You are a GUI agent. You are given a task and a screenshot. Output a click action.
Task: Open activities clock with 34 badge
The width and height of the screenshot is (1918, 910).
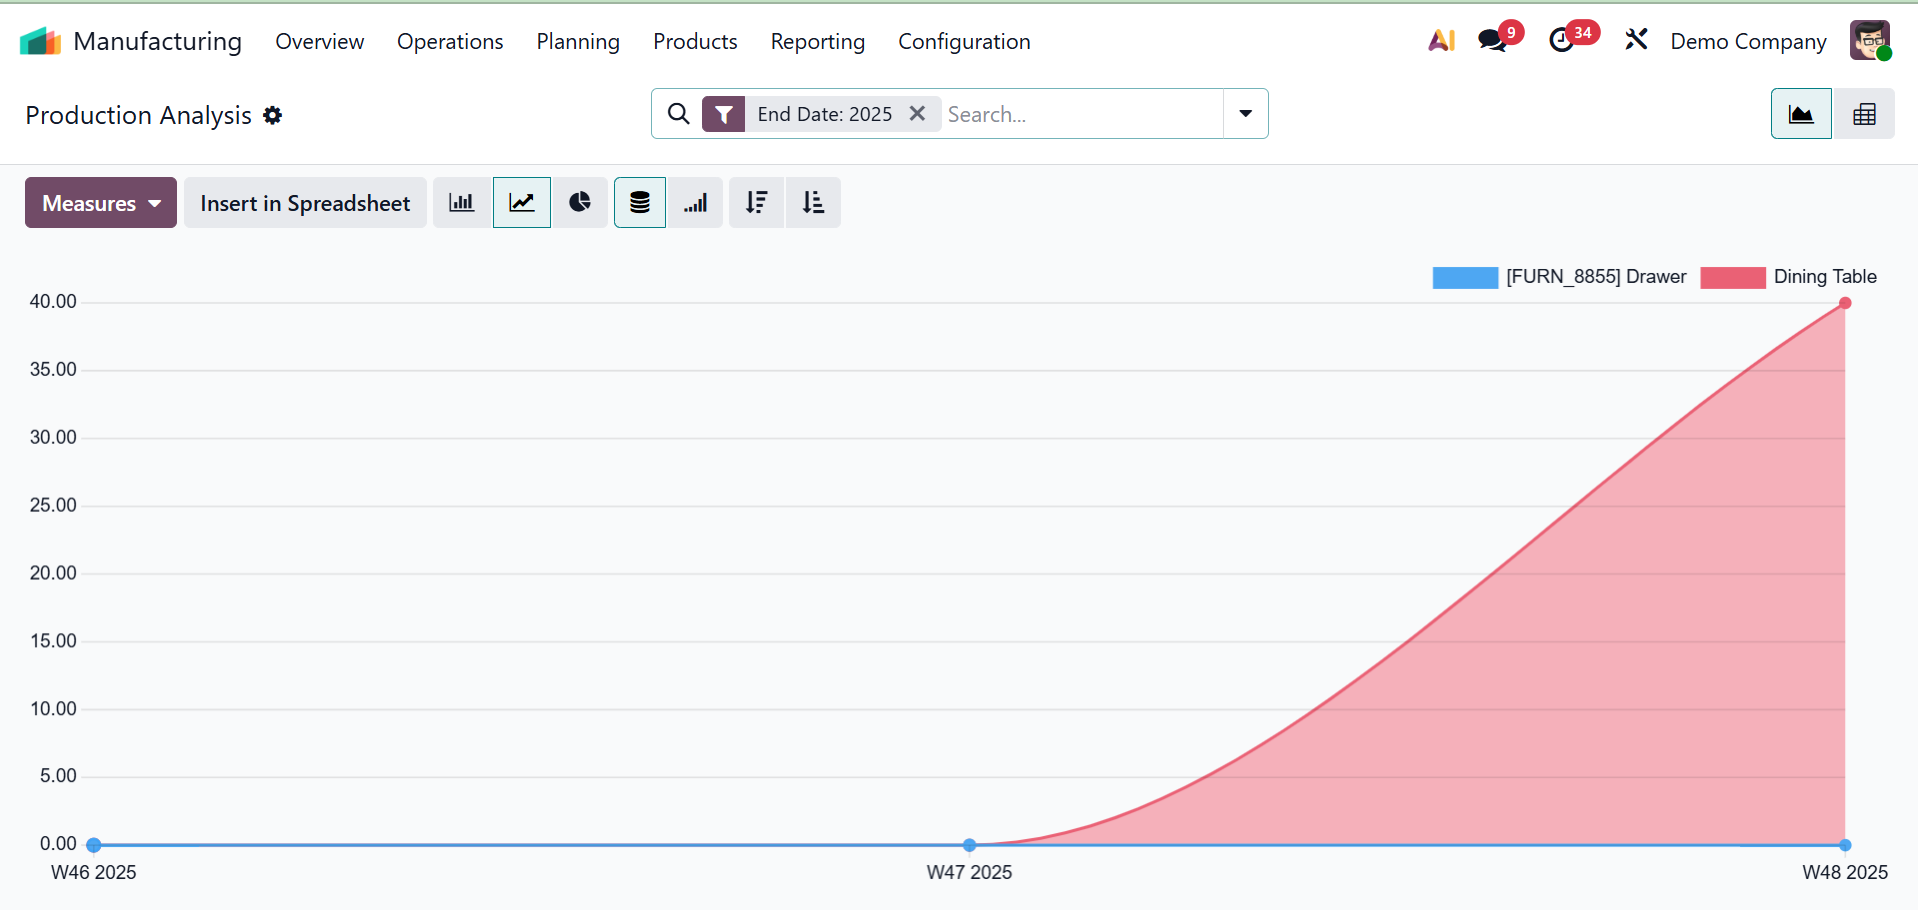pyautogui.click(x=1562, y=41)
